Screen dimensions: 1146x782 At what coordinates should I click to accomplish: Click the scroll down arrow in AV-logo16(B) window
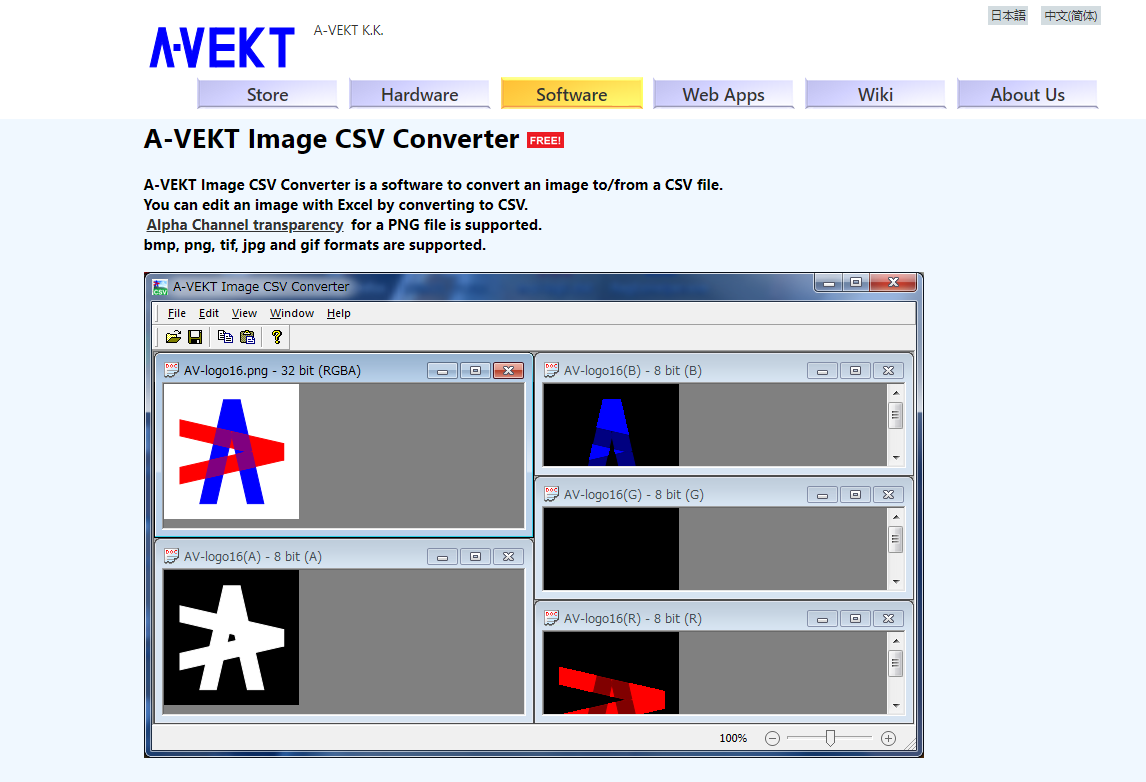pyautogui.click(x=896, y=458)
